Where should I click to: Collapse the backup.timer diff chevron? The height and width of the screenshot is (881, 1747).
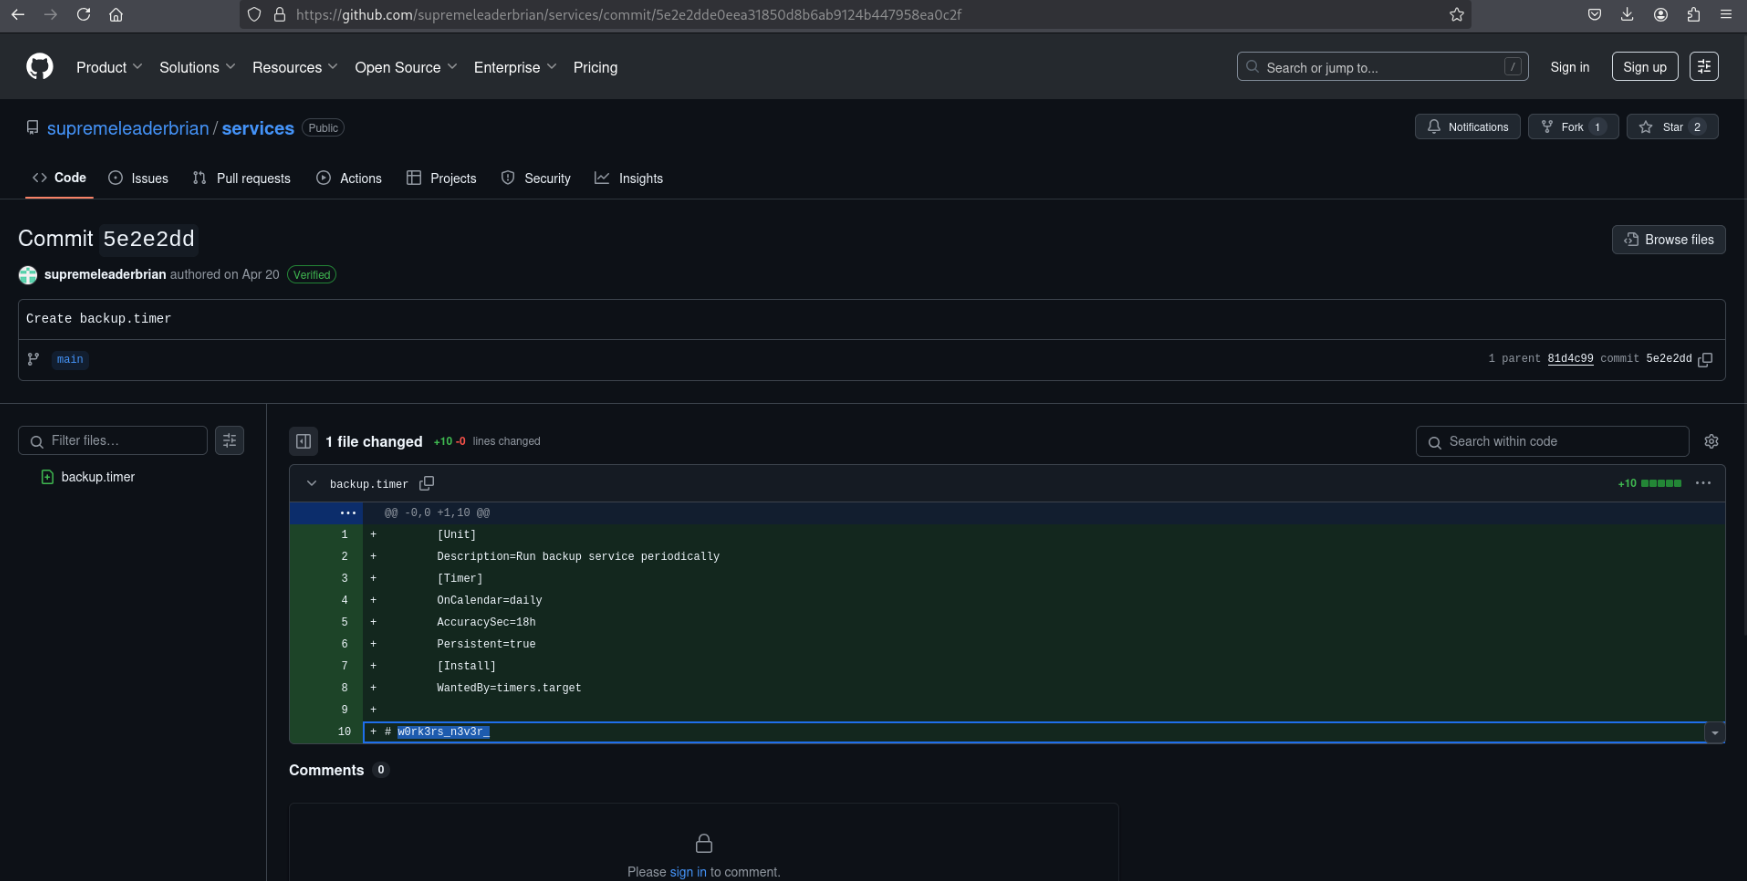click(311, 484)
